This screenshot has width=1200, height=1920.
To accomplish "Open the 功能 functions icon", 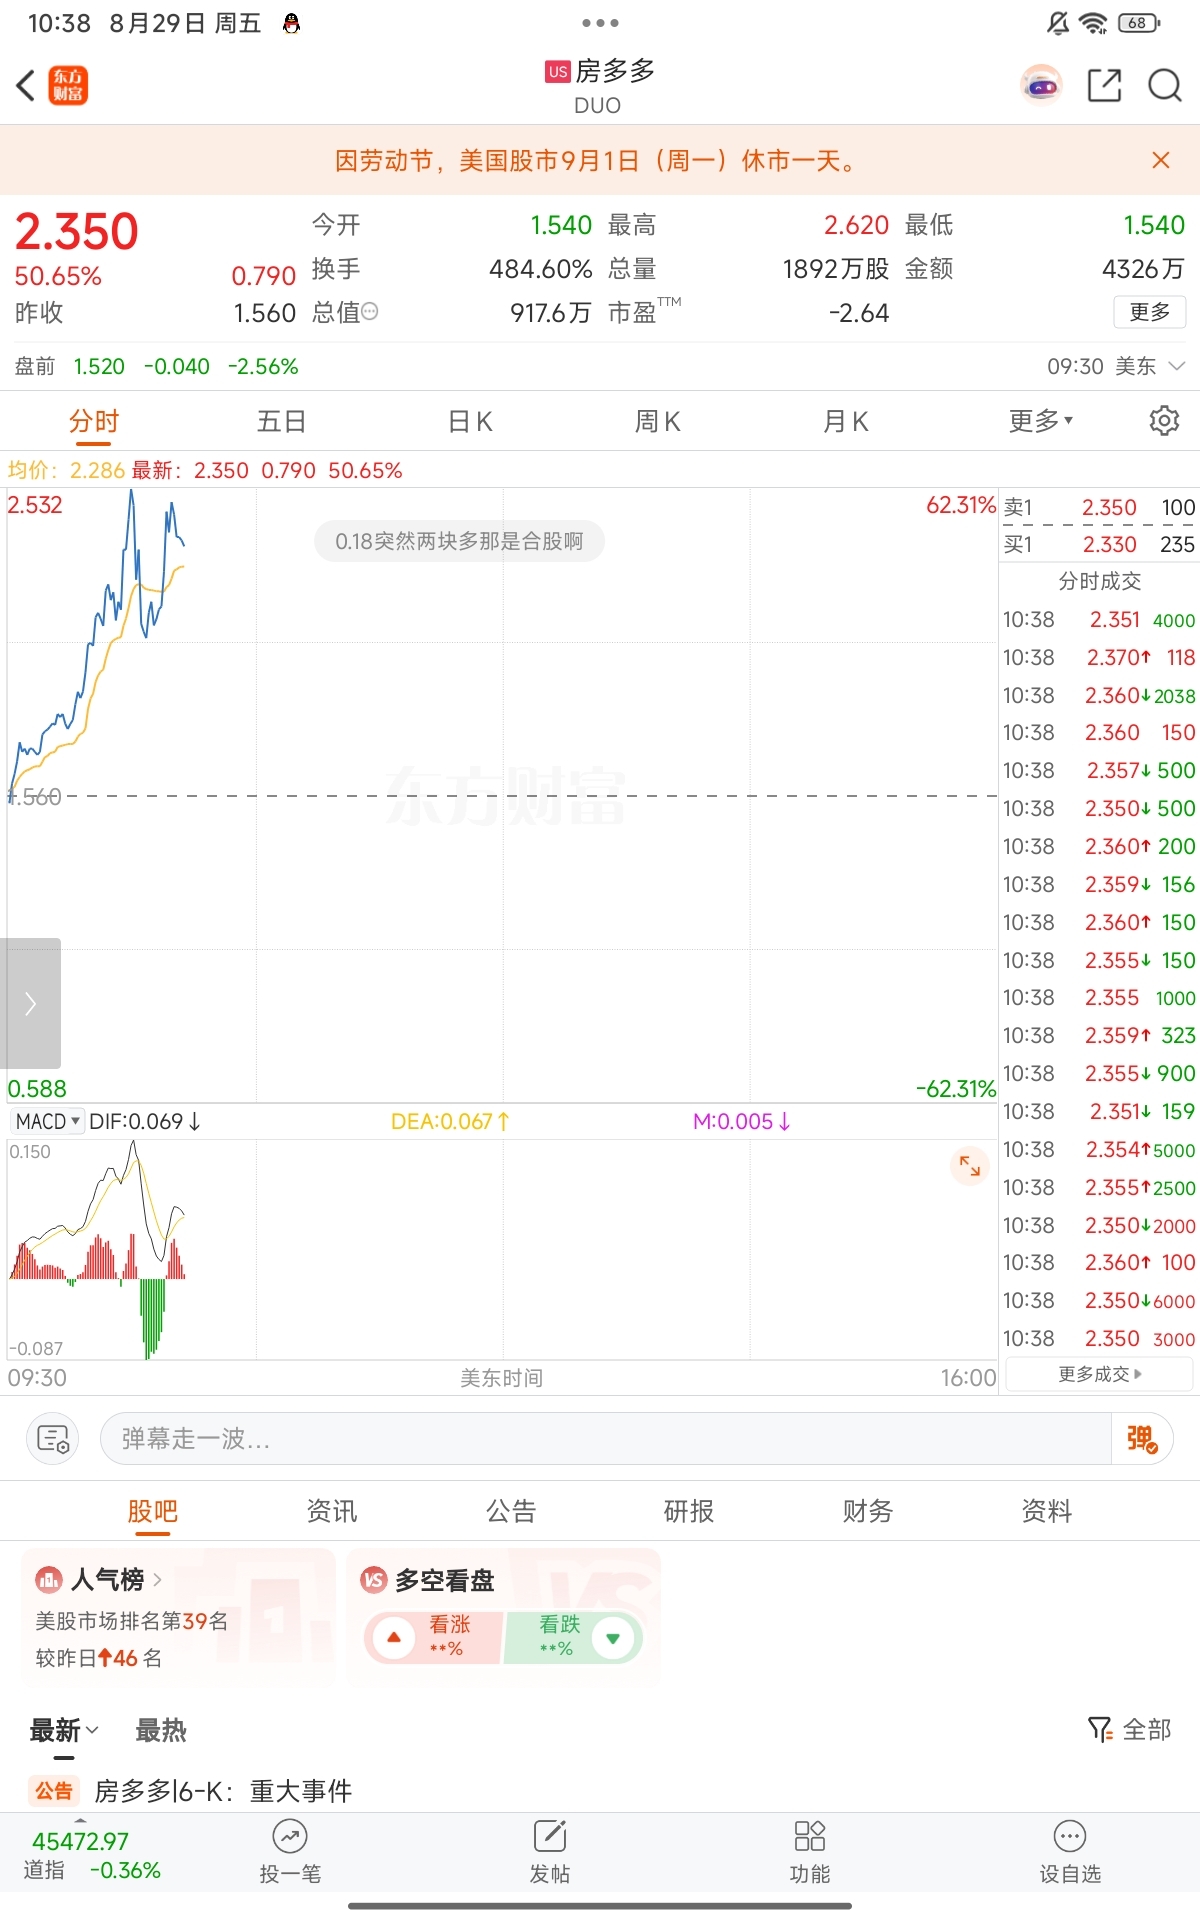I will pos(810,1853).
